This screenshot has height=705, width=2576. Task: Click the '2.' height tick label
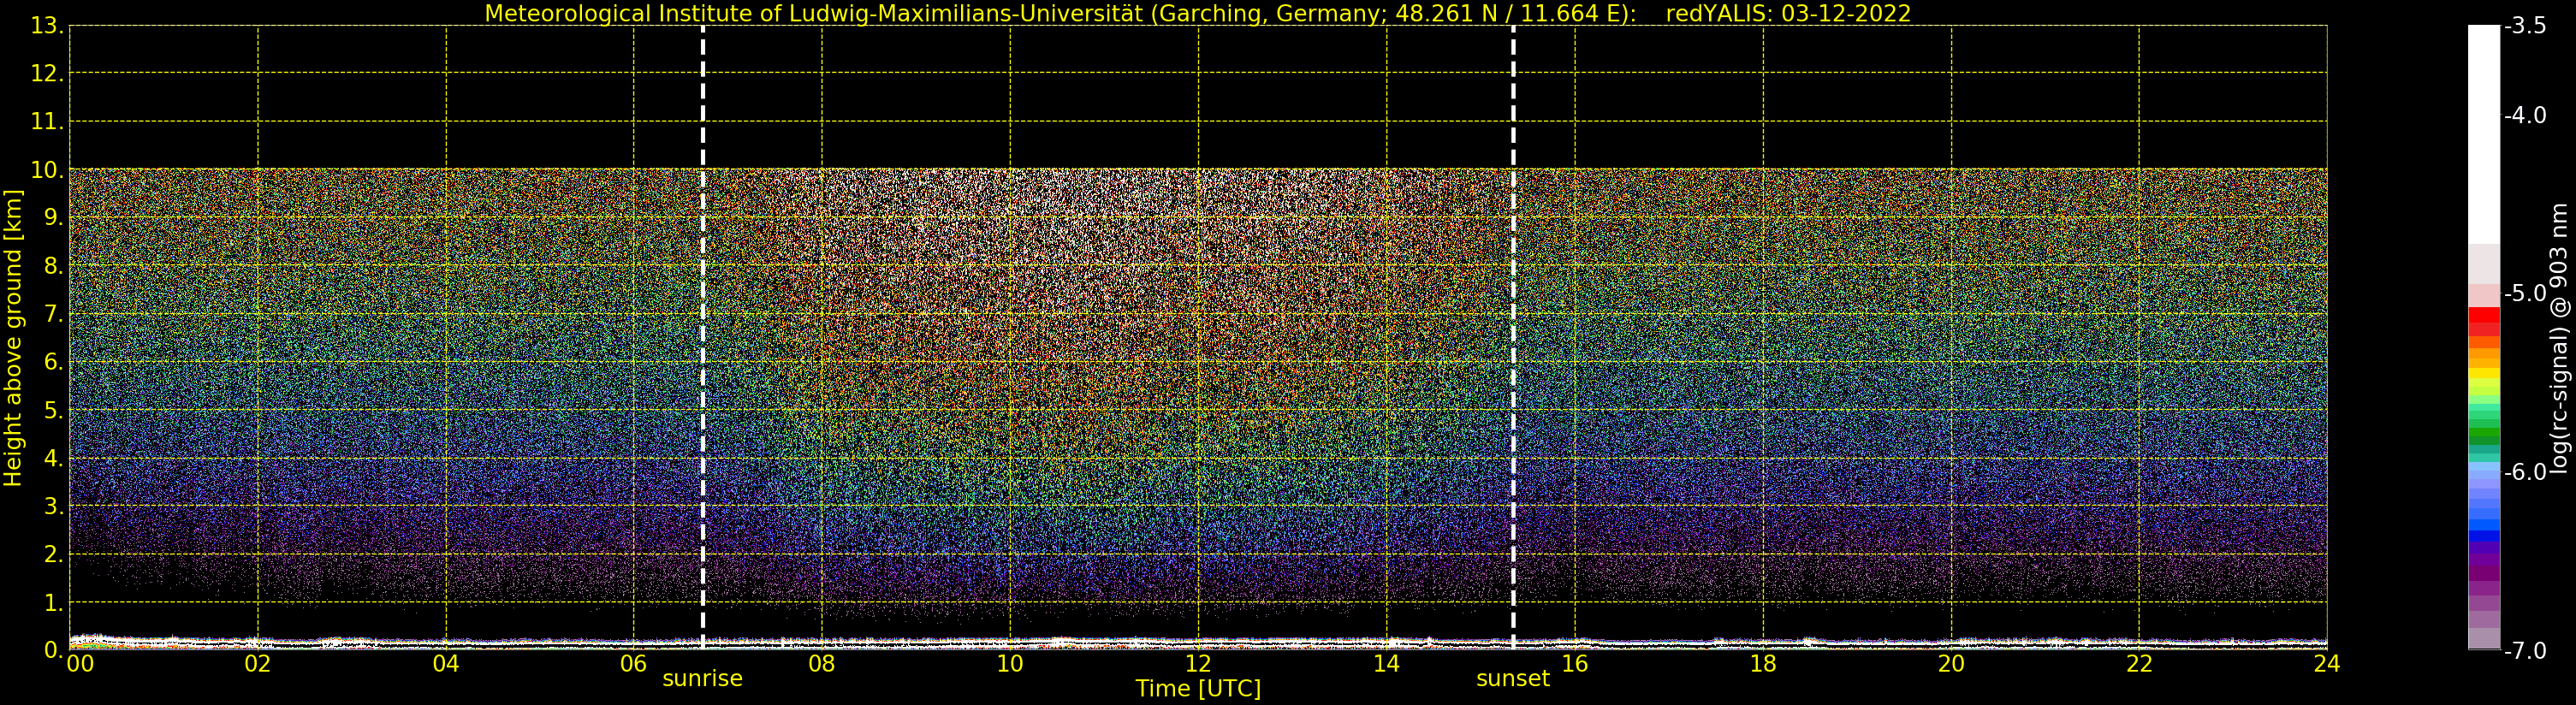point(54,554)
